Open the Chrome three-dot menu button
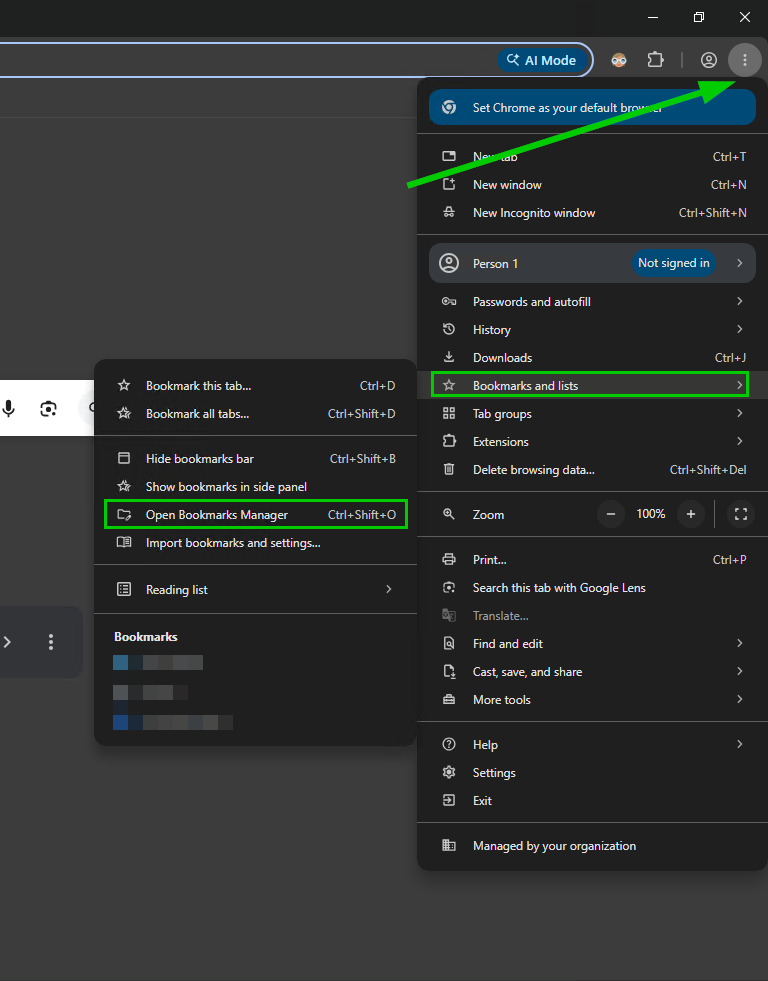 (744, 60)
